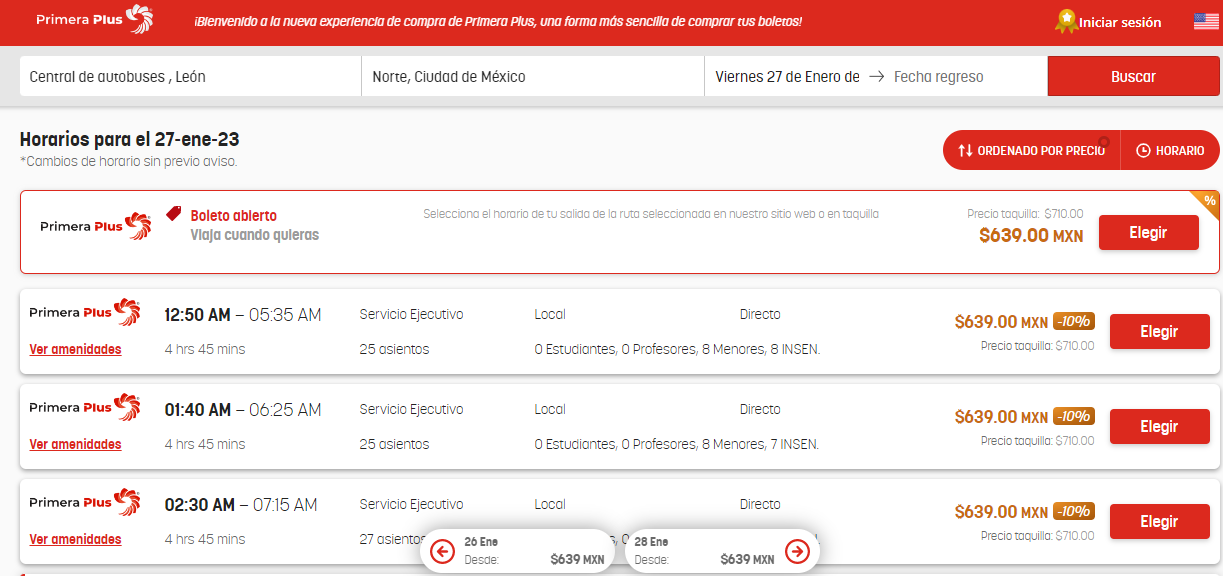Set the Fecha regreso return date
The image size is (1223, 576).
(x=938, y=76)
